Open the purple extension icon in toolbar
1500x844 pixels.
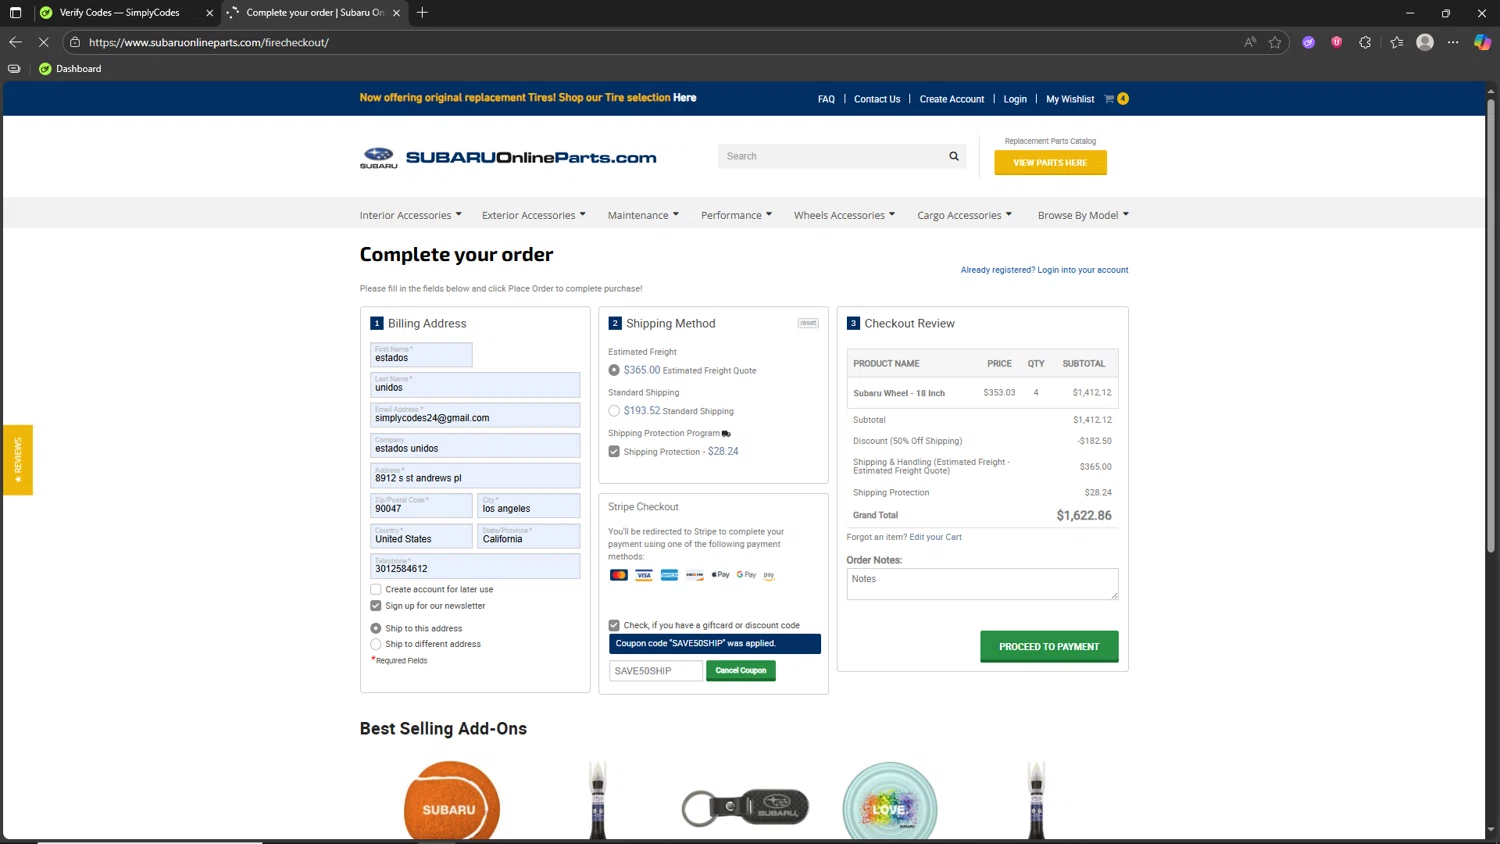pyautogui.click(x=1308, y=42)
